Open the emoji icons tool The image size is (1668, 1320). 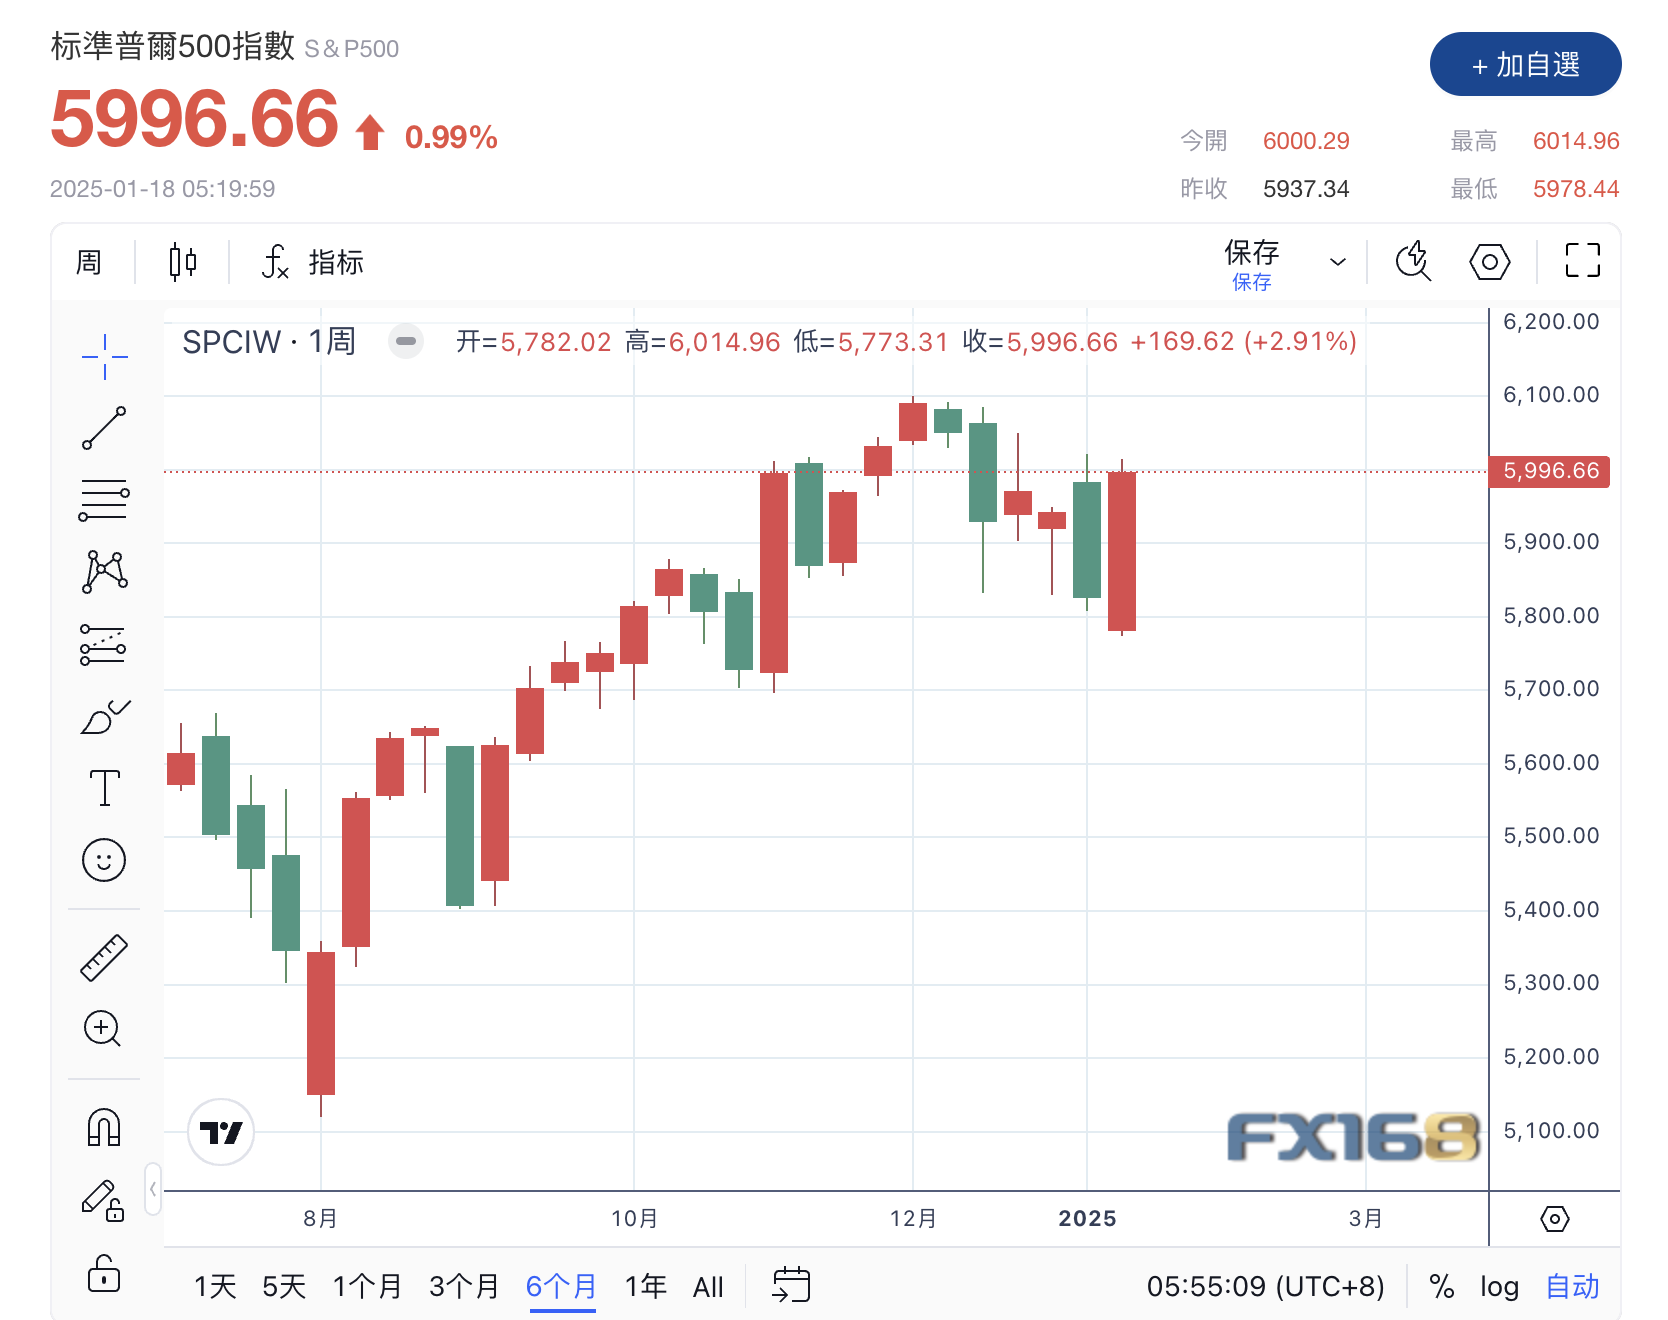(104, 860)
